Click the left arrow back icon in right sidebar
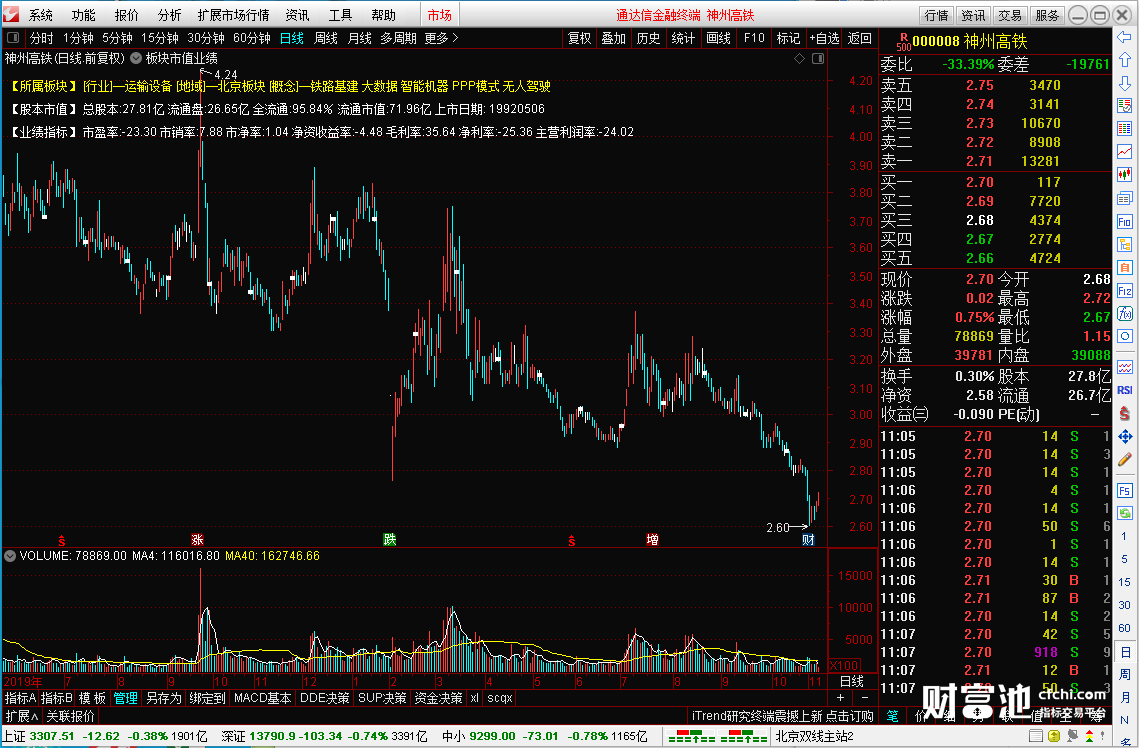This screenshot has width=1139, height=748. click(x=1124, y=36)
